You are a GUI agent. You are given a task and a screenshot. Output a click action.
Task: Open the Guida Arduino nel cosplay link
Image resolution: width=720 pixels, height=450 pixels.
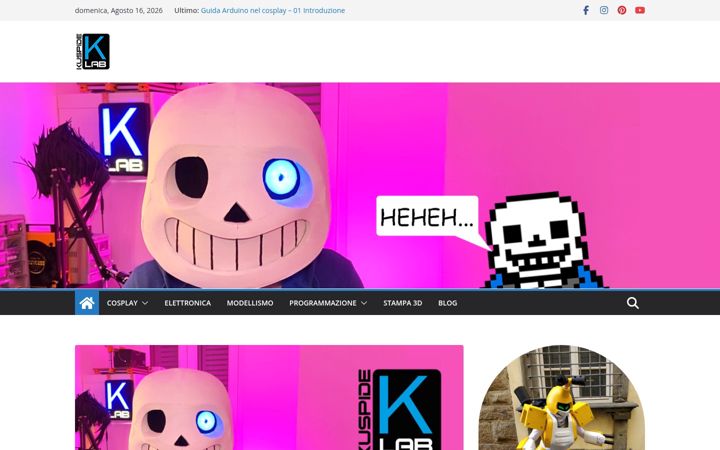(273, 10)
